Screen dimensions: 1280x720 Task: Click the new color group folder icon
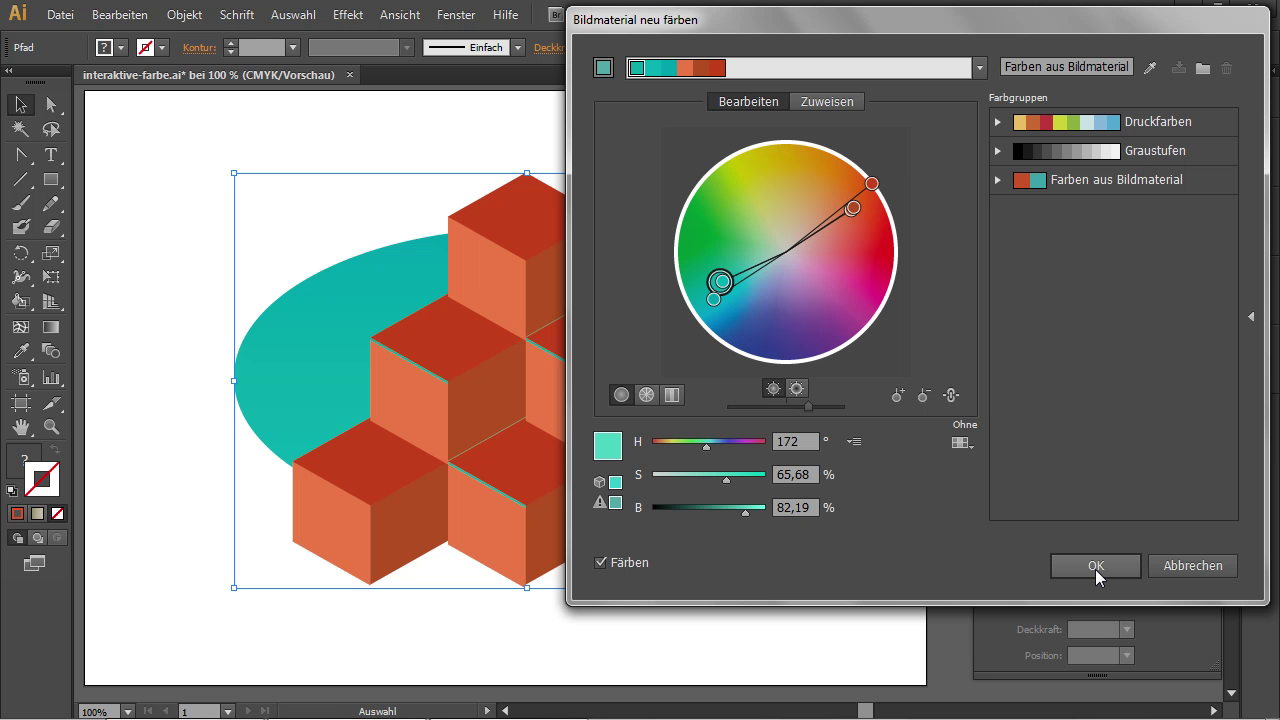(x=1203, y=68)
